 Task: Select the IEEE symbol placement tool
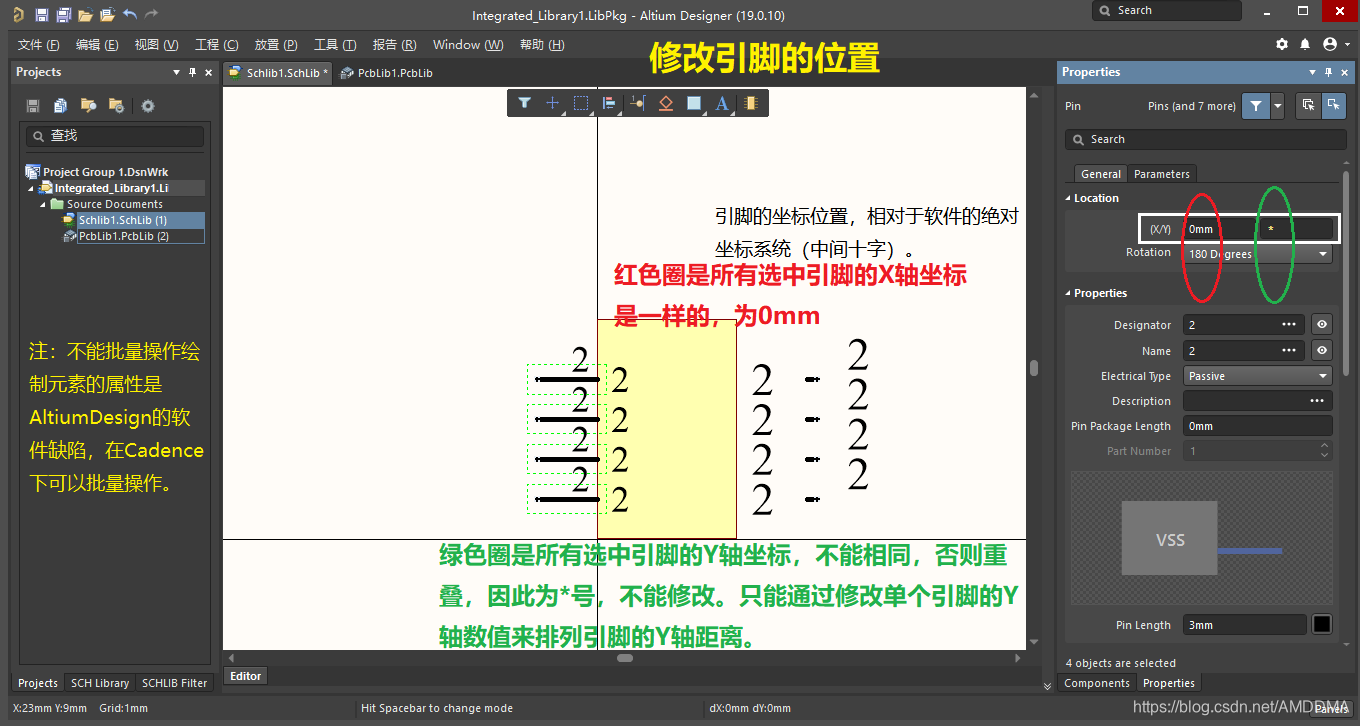pyautogui.click(x=666, y=103)
